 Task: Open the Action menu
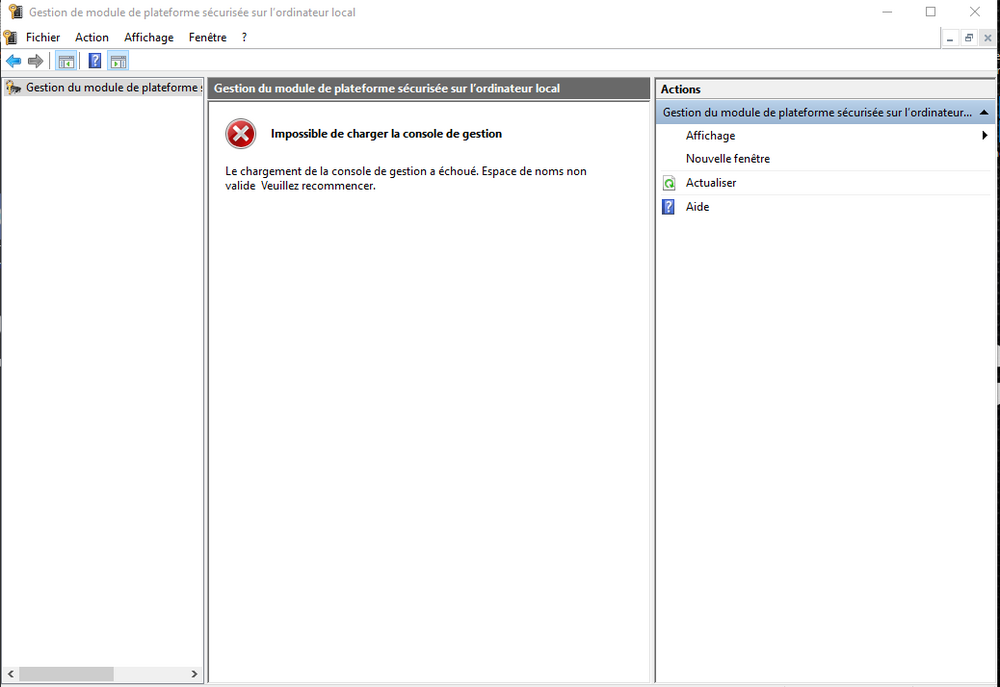click(x=92, y=37)
